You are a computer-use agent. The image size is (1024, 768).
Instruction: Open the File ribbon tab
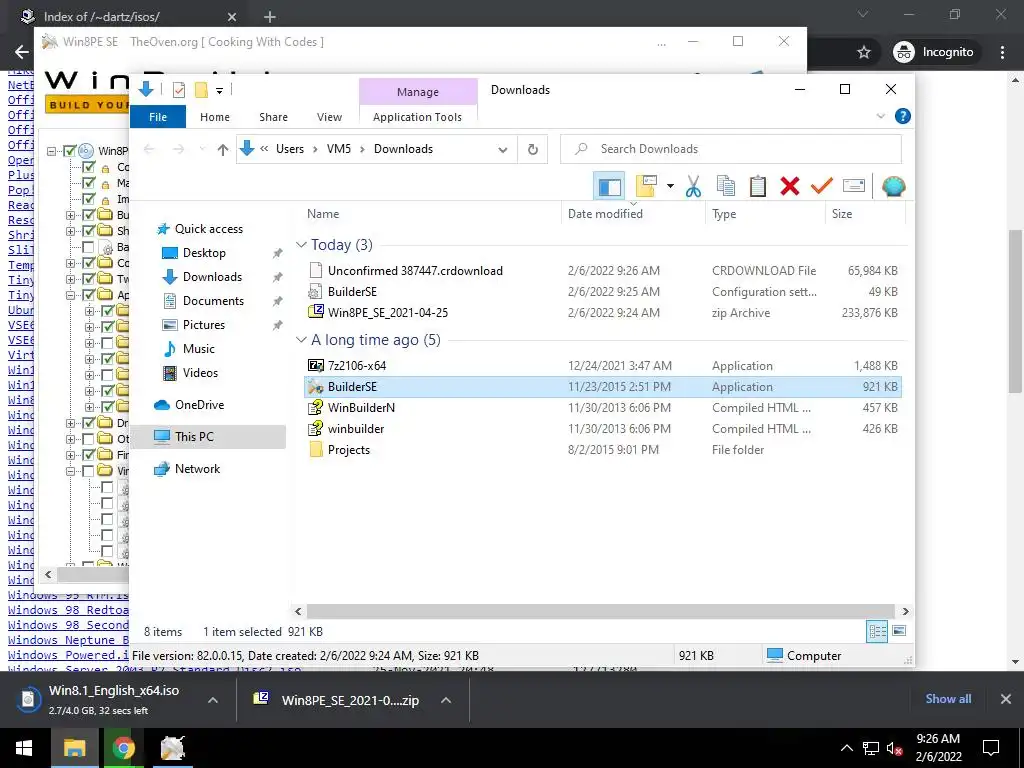point(158,117)
